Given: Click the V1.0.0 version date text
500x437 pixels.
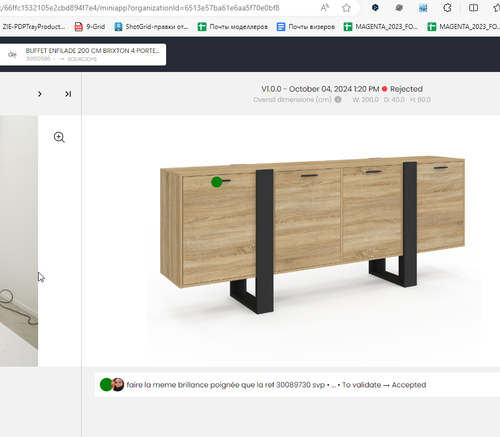Looking at the screenshot, I should 320,89.
